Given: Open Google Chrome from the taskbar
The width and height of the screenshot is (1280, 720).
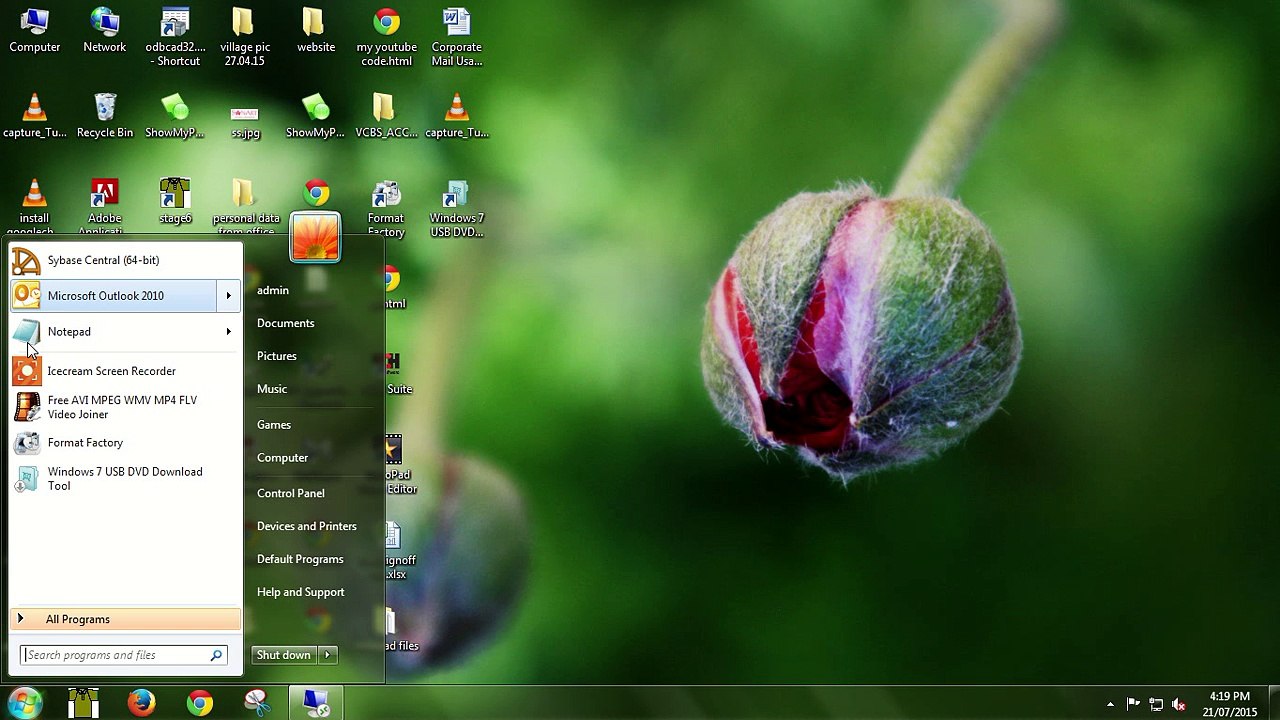Looking at the screenshot, I should click(x=200, y=703).
